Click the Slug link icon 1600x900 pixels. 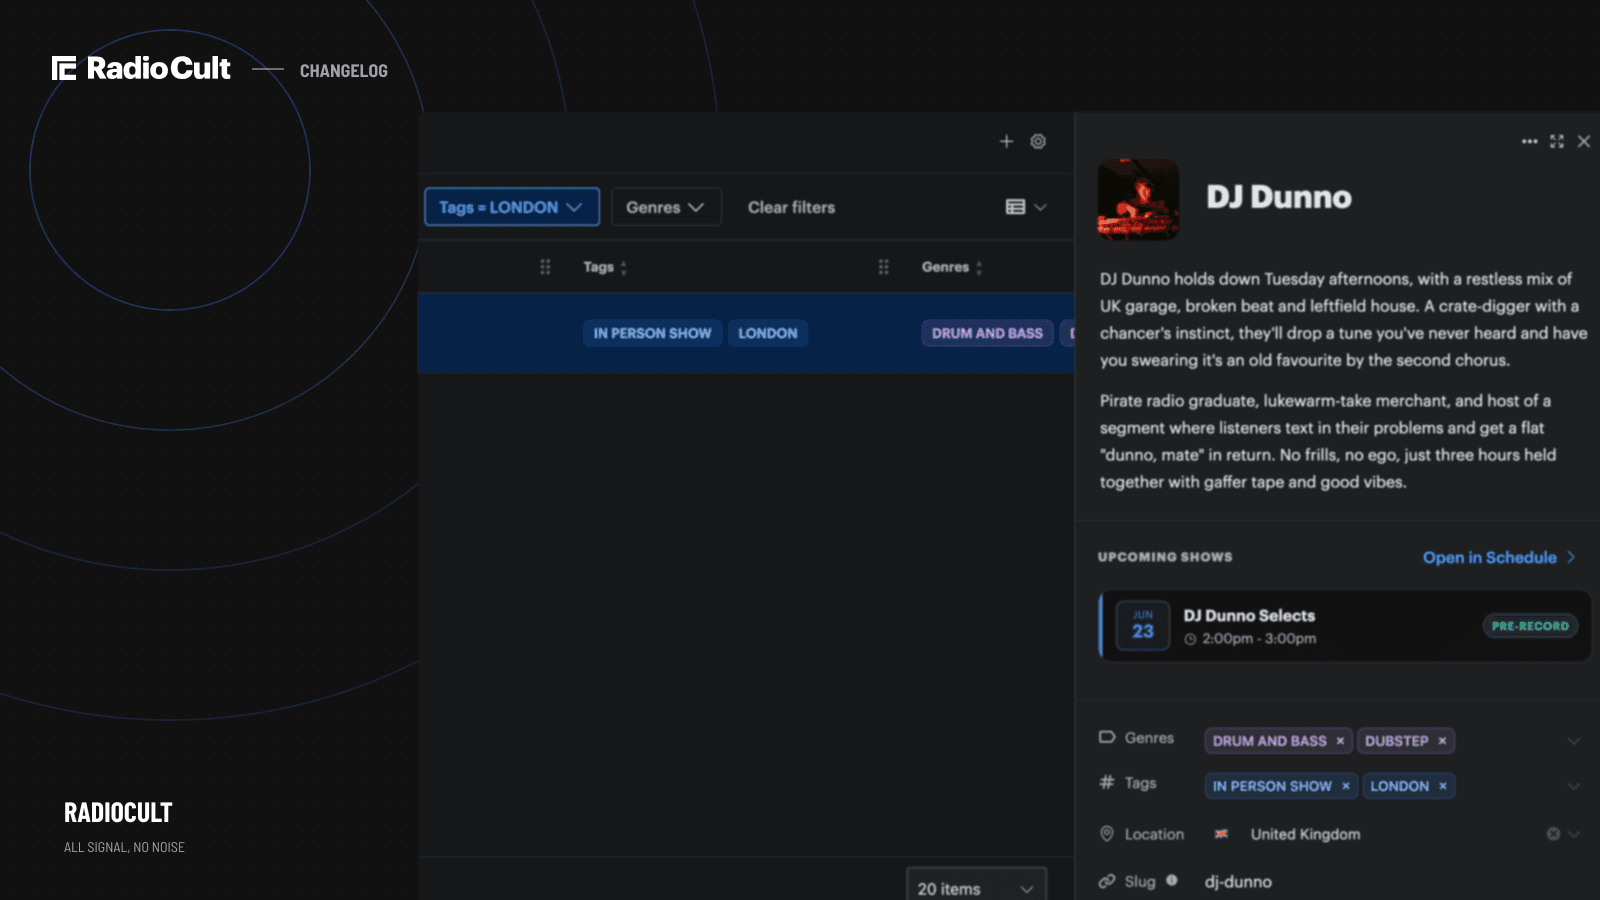point(1107,881)
